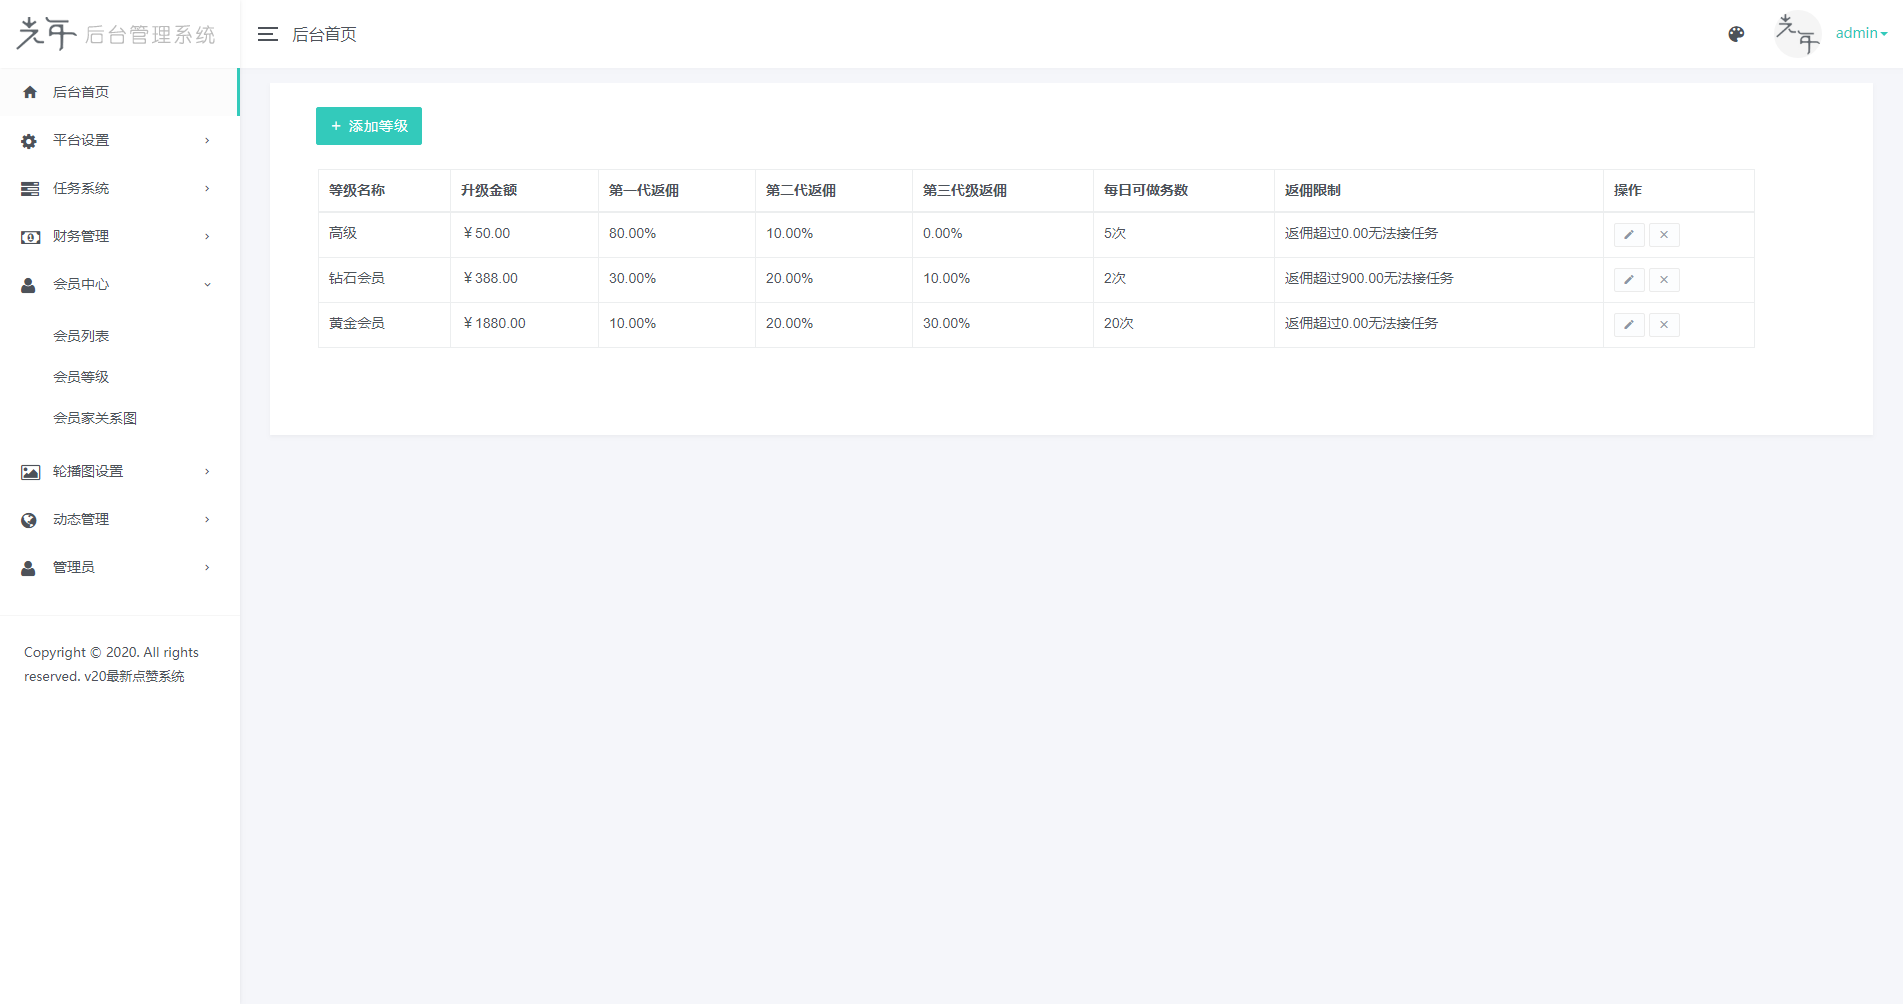This screenshot has width=1903, height=1004.
Task: Click the admin avatar image
Action: click(1797, 34)
